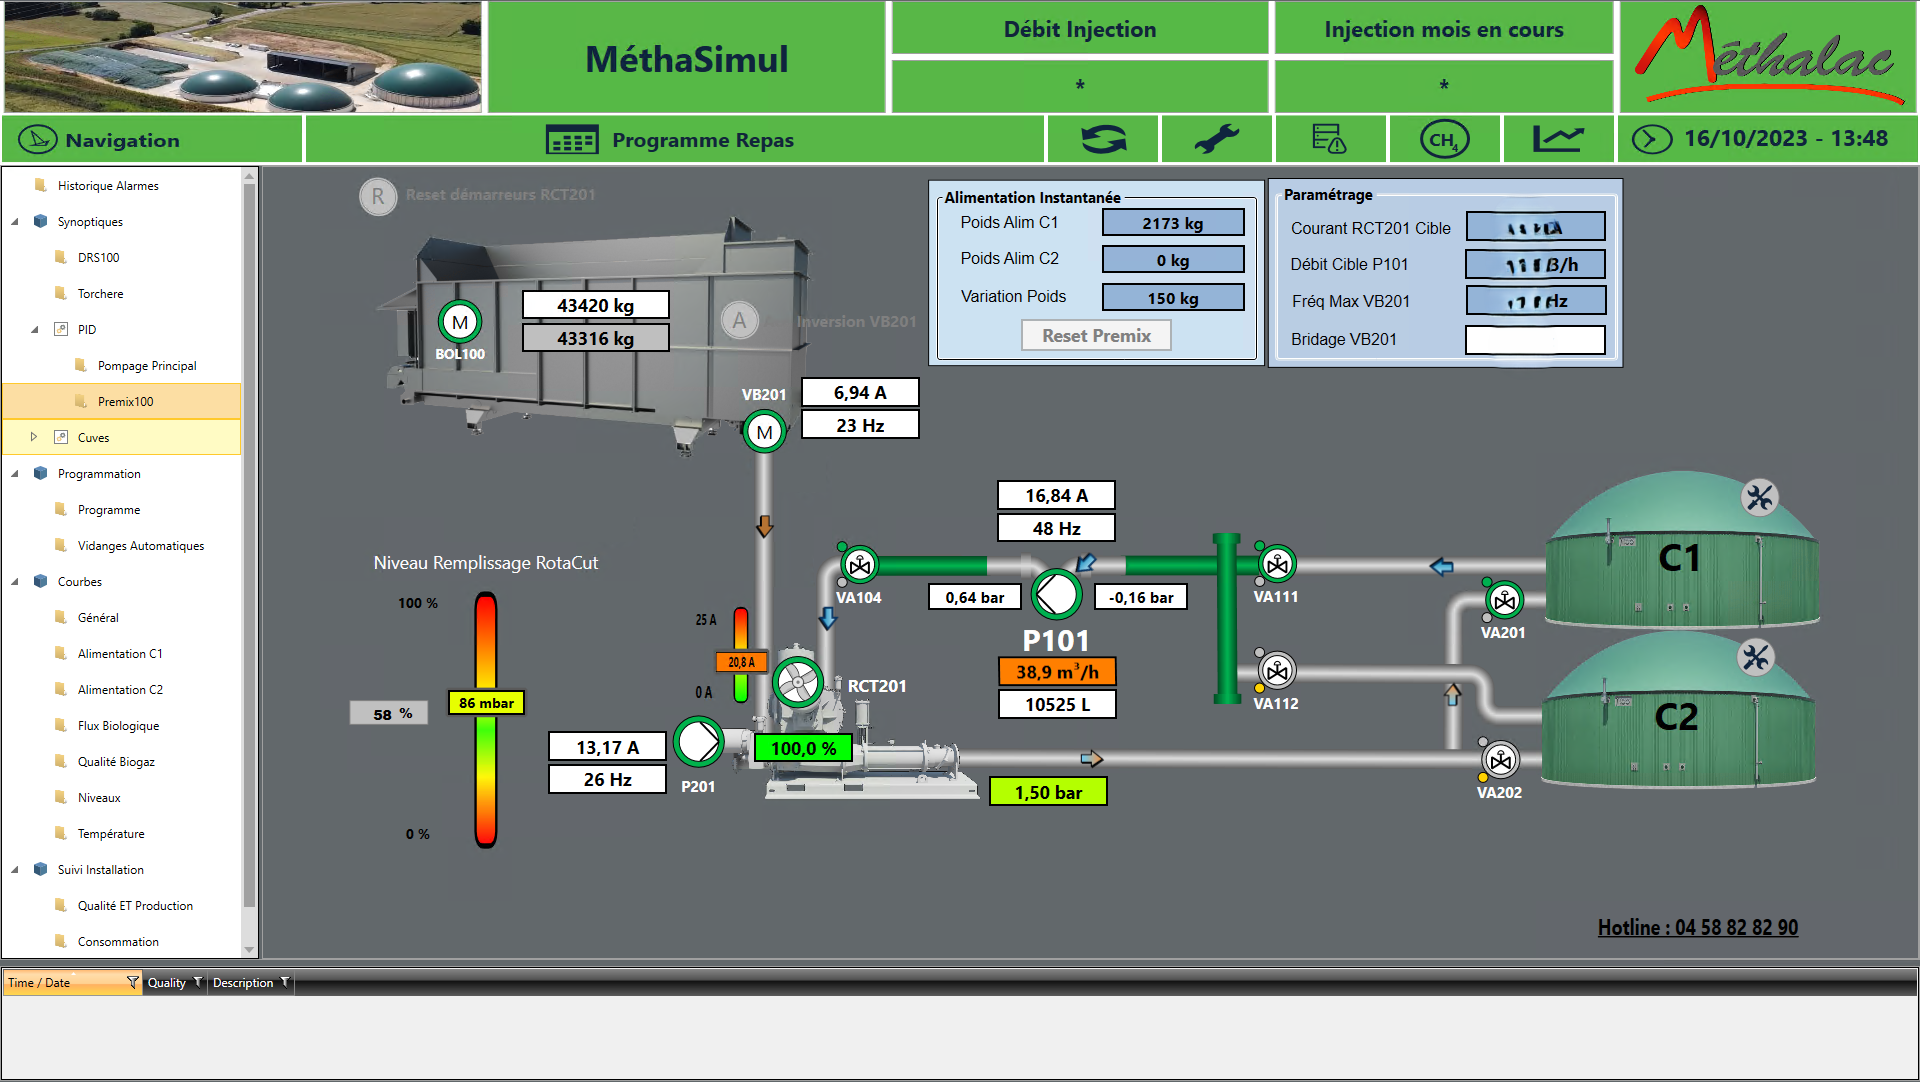Open the Description column filter
Image resolution: width=1920 pixels, height=1082 pixels.
pyautogui.click(x=285, y=983)
